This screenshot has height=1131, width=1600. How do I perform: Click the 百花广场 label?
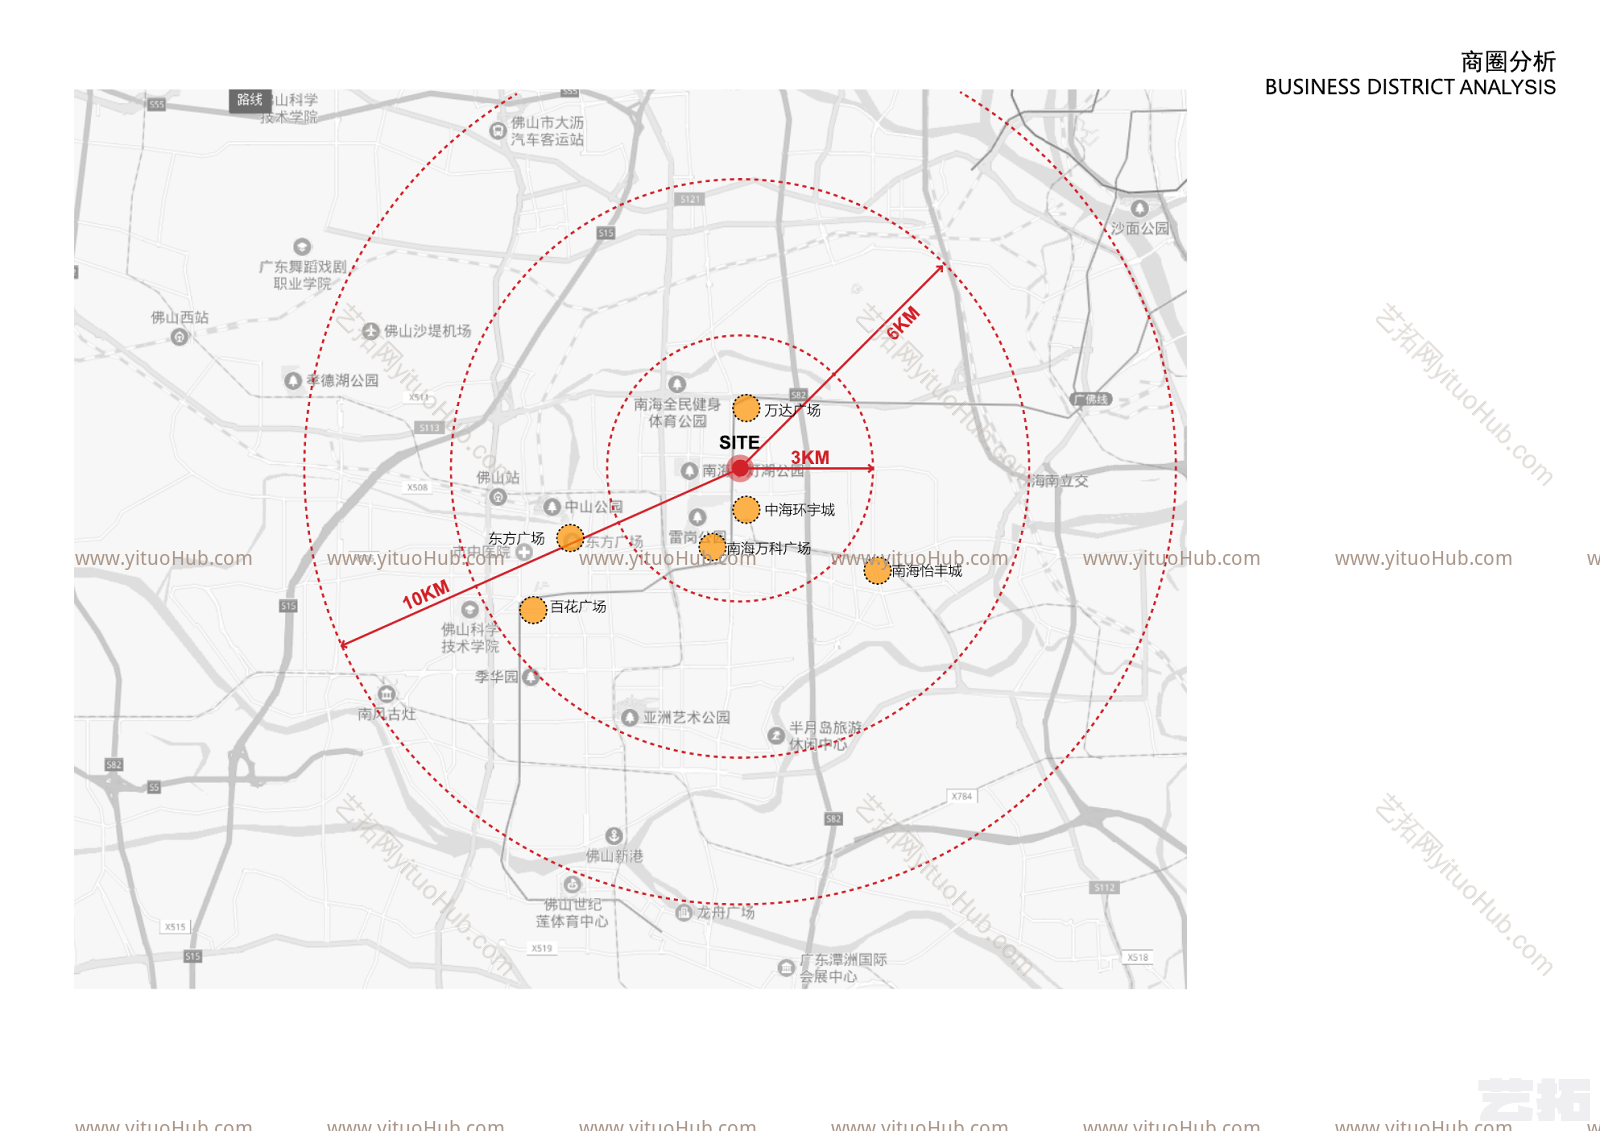pos(578,607)
